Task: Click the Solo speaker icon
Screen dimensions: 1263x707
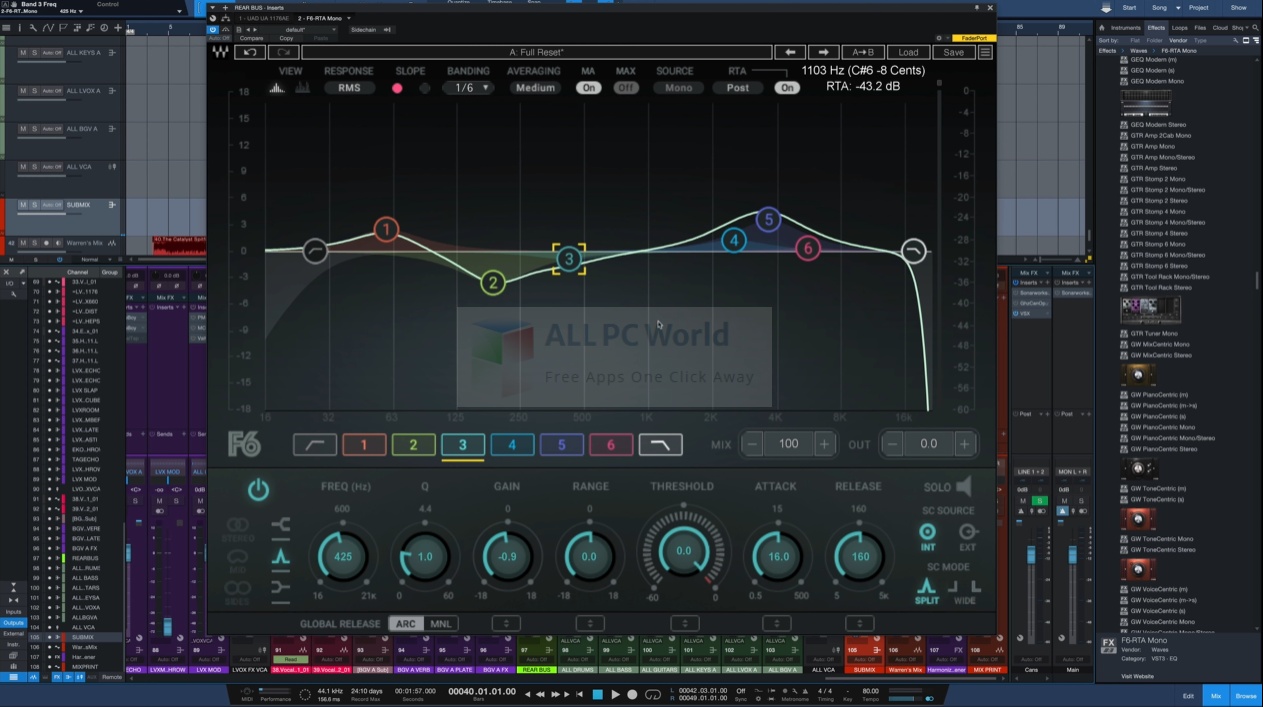Action: 963,487
